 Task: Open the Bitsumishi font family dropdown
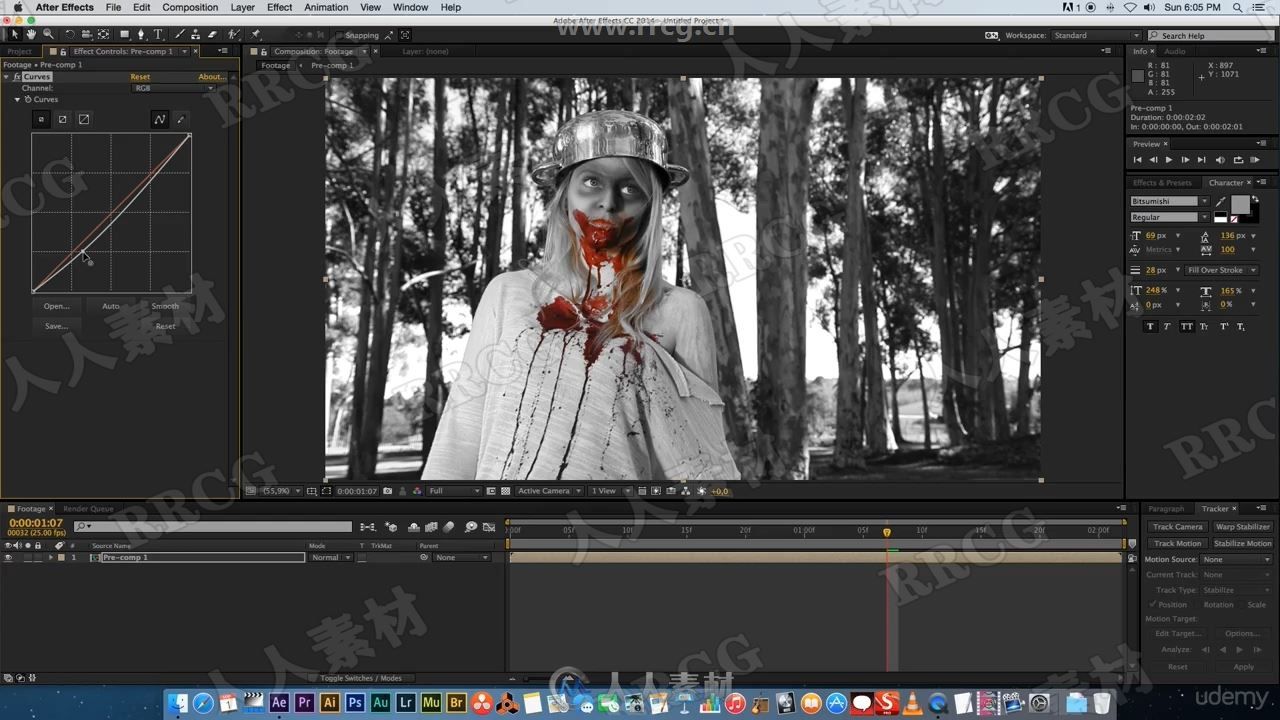[1169, 201]
